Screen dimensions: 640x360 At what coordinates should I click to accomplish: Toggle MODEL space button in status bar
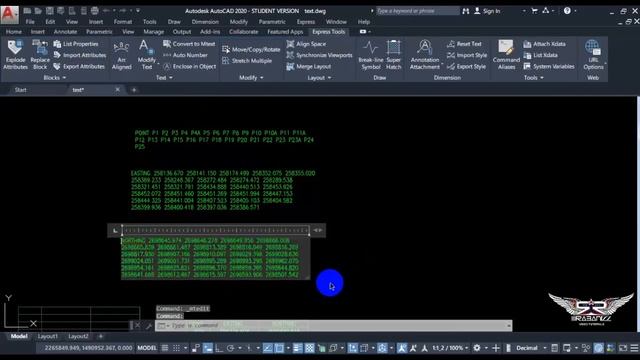(x=147, y=348)
